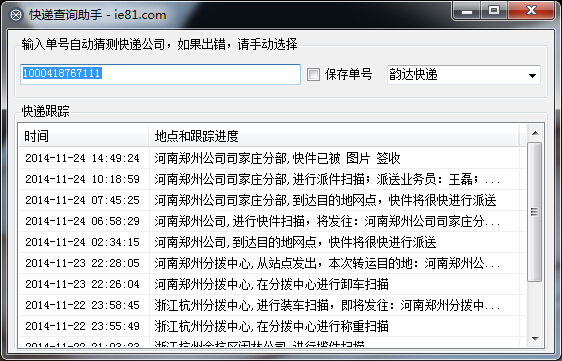This screenshot has height=361, width=562.
Task: Click the scrollbar up arrow
Action: (x=535, y=133)
